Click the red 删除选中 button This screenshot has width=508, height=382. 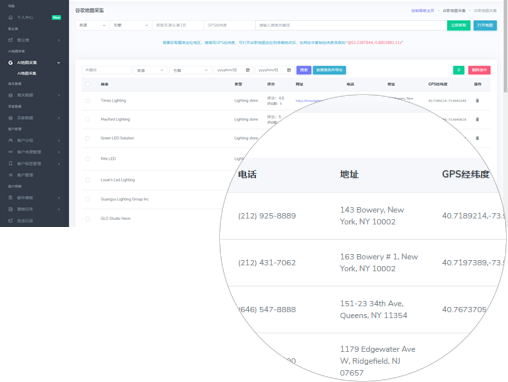point(479,70)
